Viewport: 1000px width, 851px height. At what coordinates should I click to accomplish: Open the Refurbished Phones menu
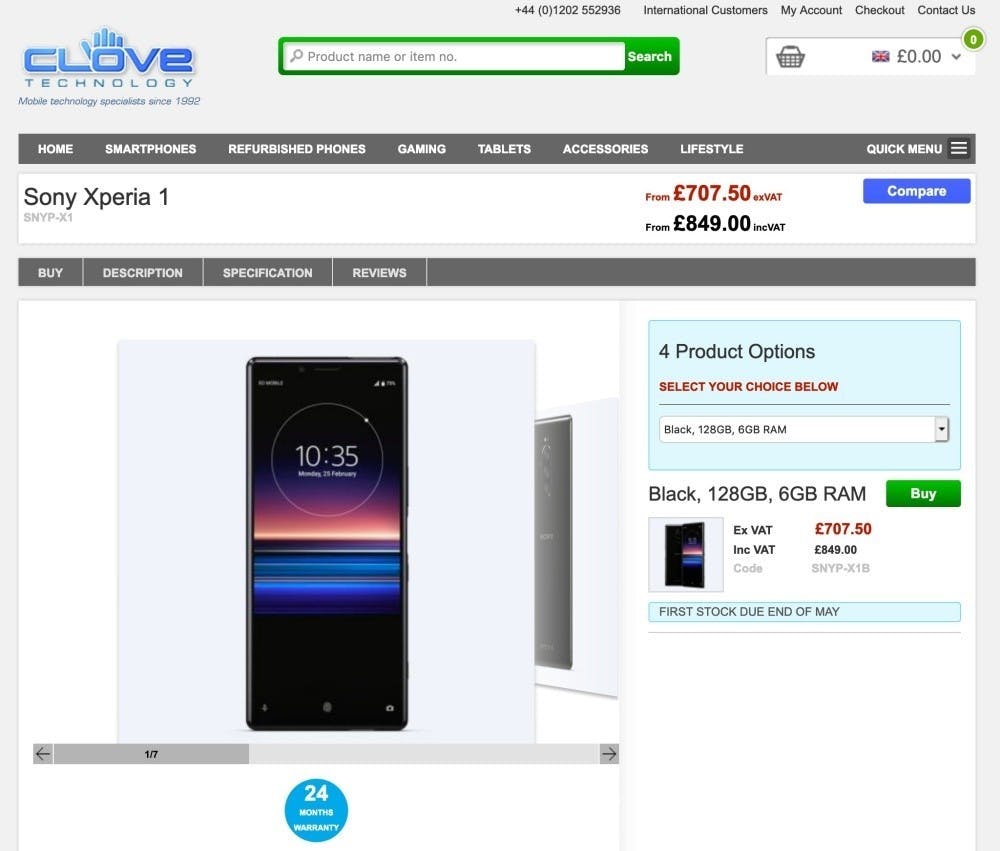tap(297, 149)
